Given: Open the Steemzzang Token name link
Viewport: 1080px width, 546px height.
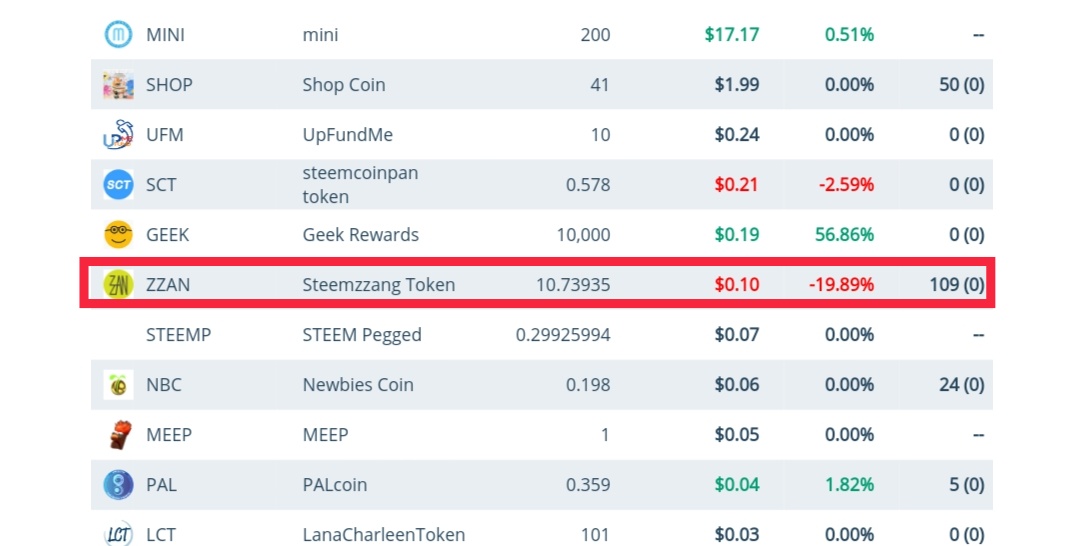Looking at the screenshot, I should click(378, 285).
